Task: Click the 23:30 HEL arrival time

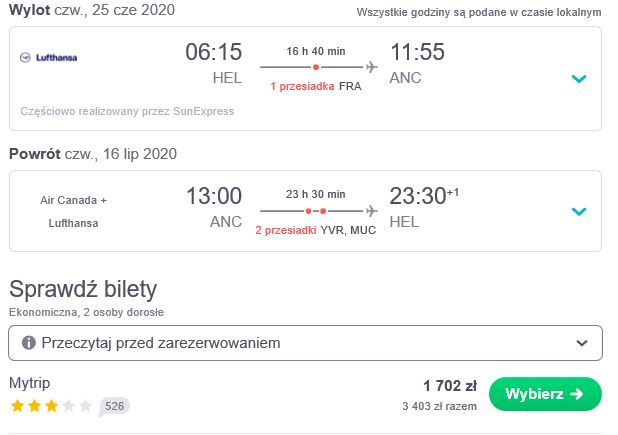Action: (418, 196)
